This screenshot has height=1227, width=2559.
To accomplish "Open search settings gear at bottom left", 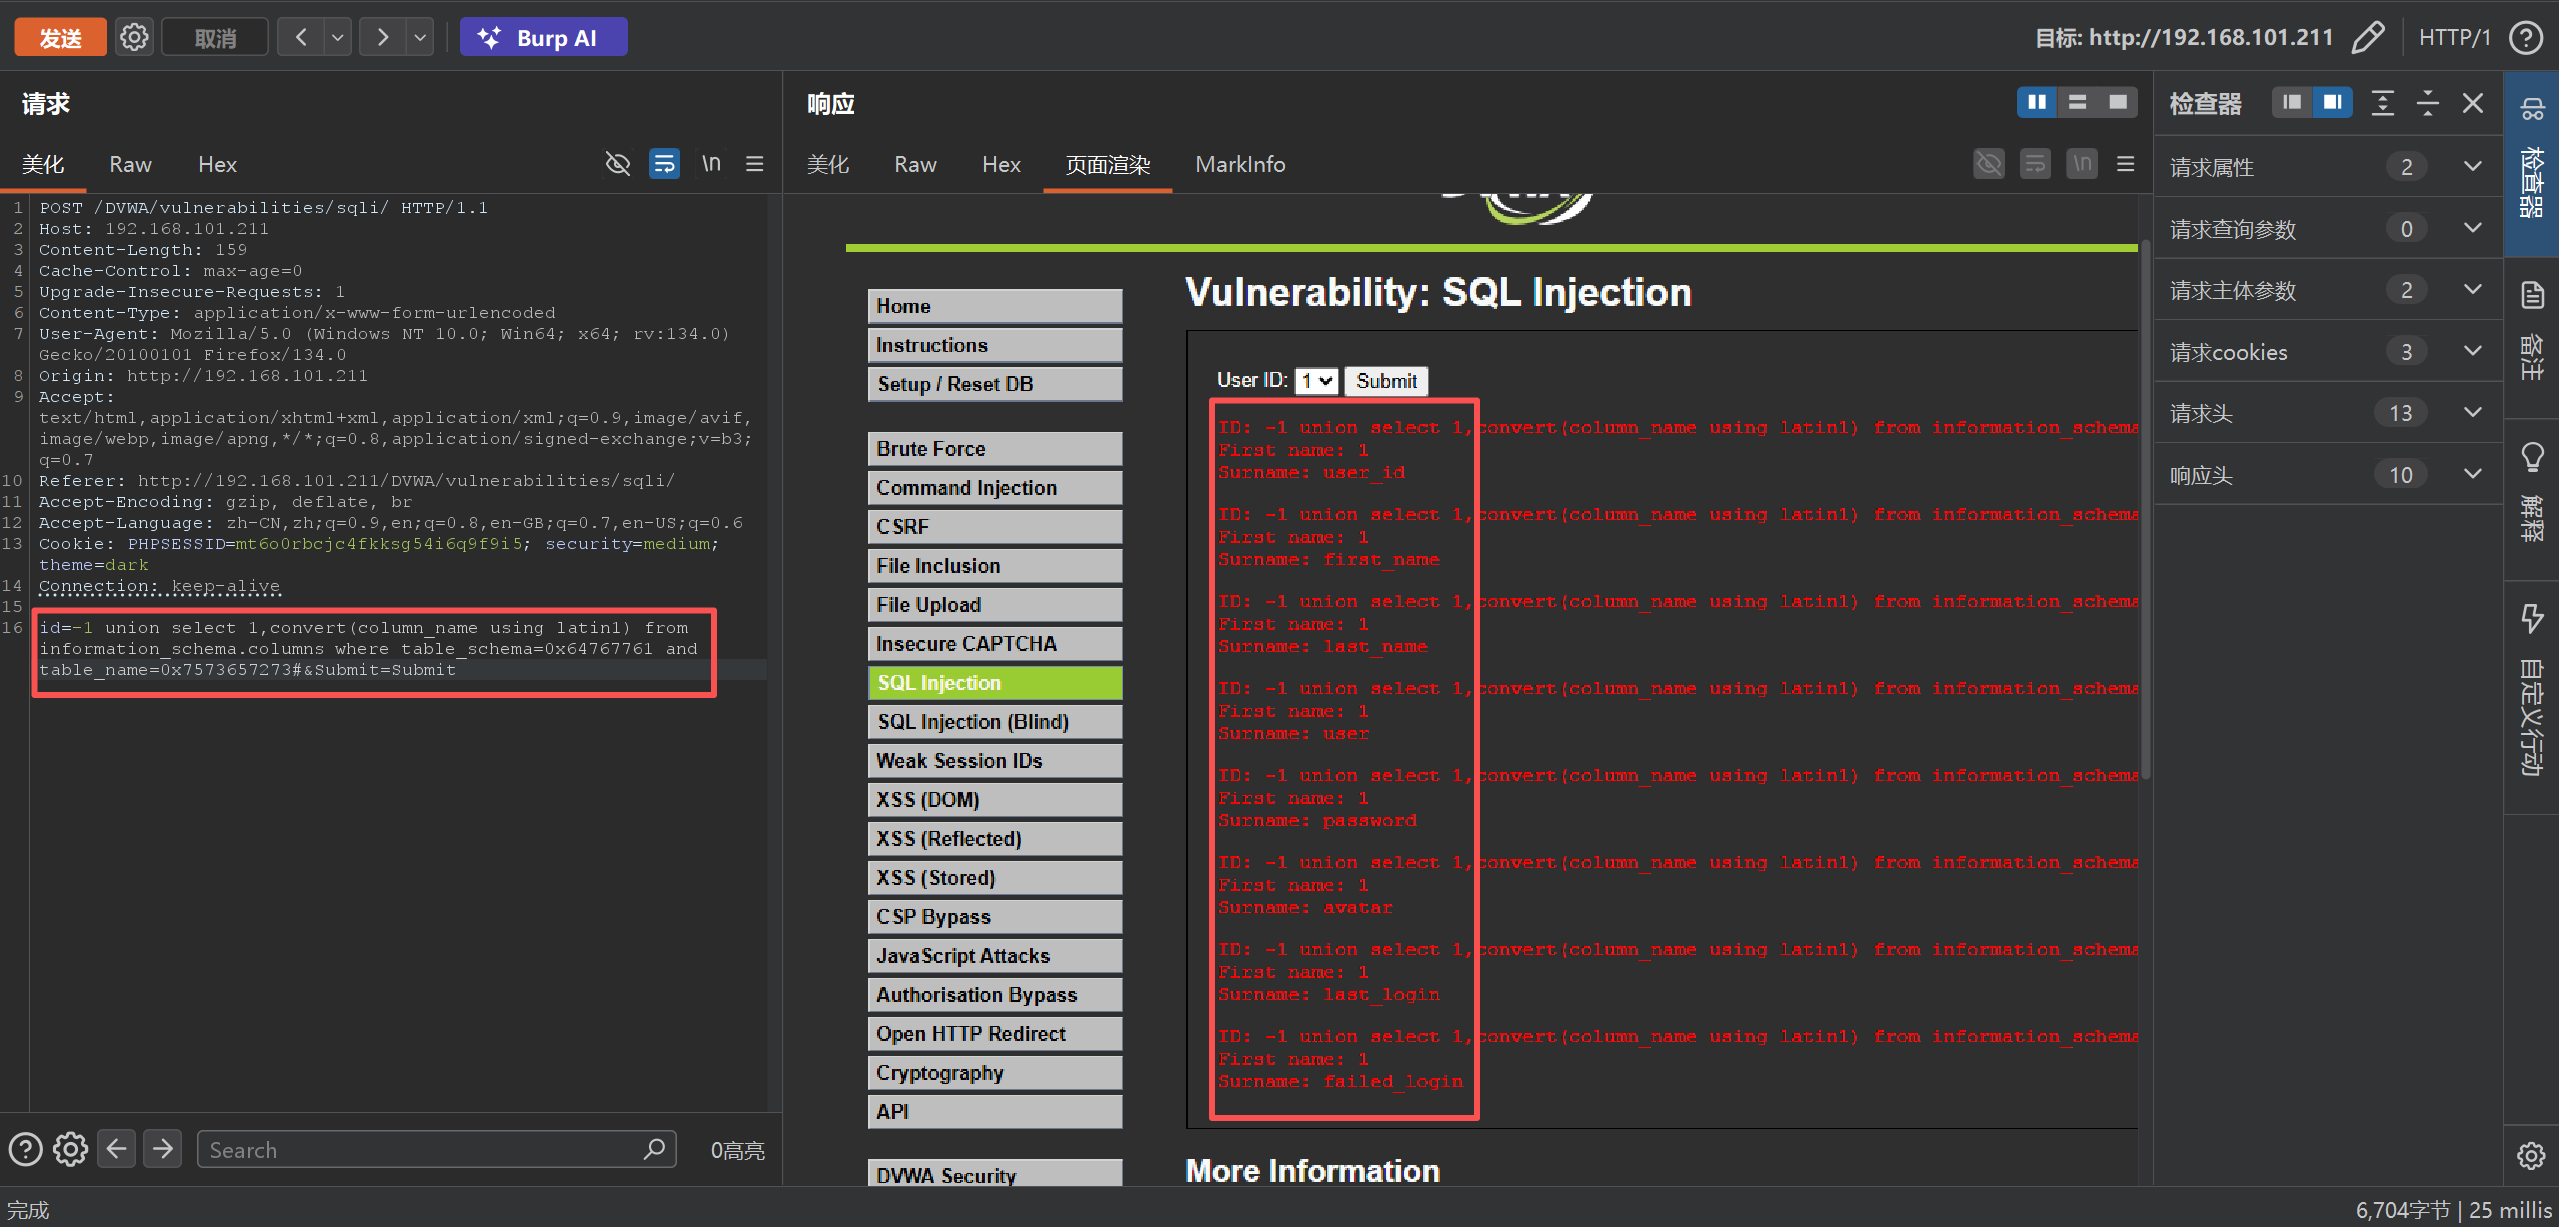I will coord(70,1150).
